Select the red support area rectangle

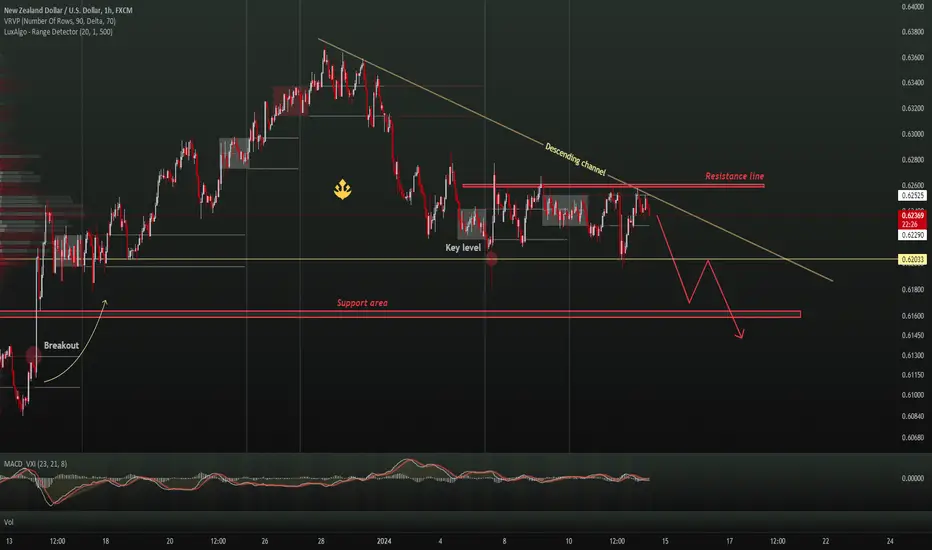400,314
